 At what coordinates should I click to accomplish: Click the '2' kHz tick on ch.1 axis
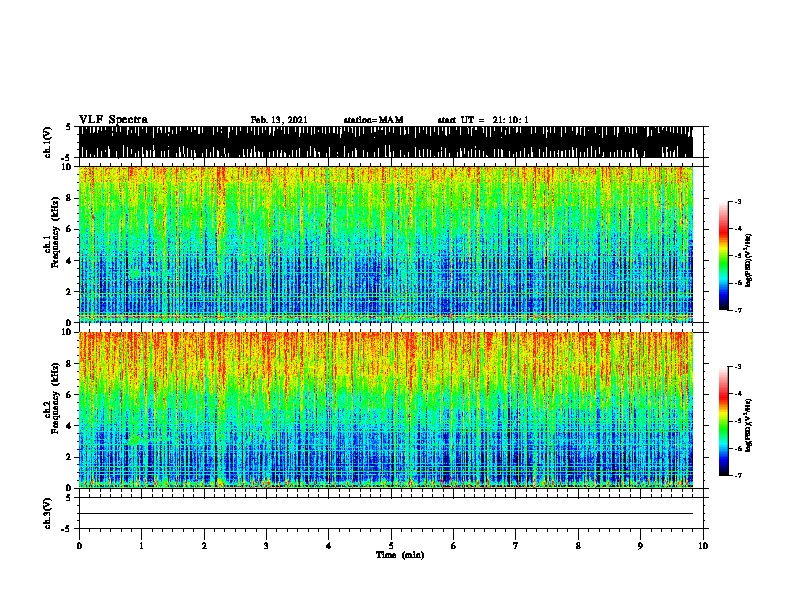[x=69, y=291]
